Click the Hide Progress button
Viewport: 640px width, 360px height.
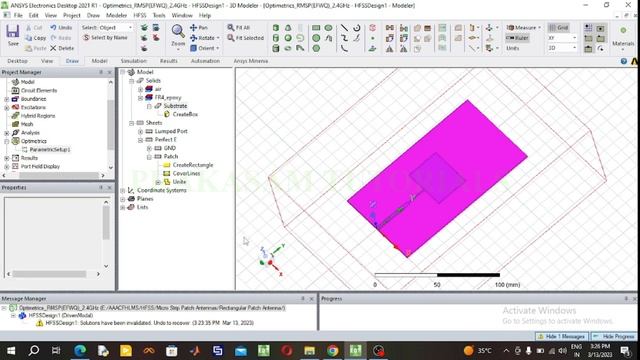coord(614,336)
